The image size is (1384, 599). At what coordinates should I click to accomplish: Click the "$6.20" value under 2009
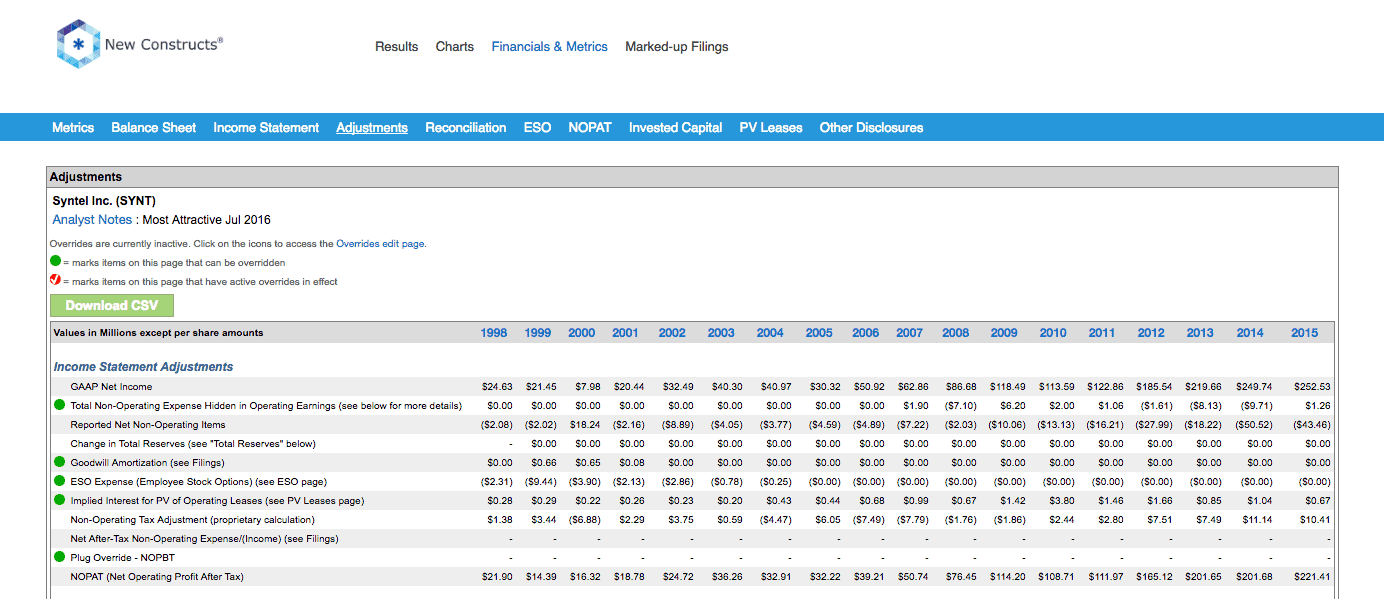pos(1015,406)
